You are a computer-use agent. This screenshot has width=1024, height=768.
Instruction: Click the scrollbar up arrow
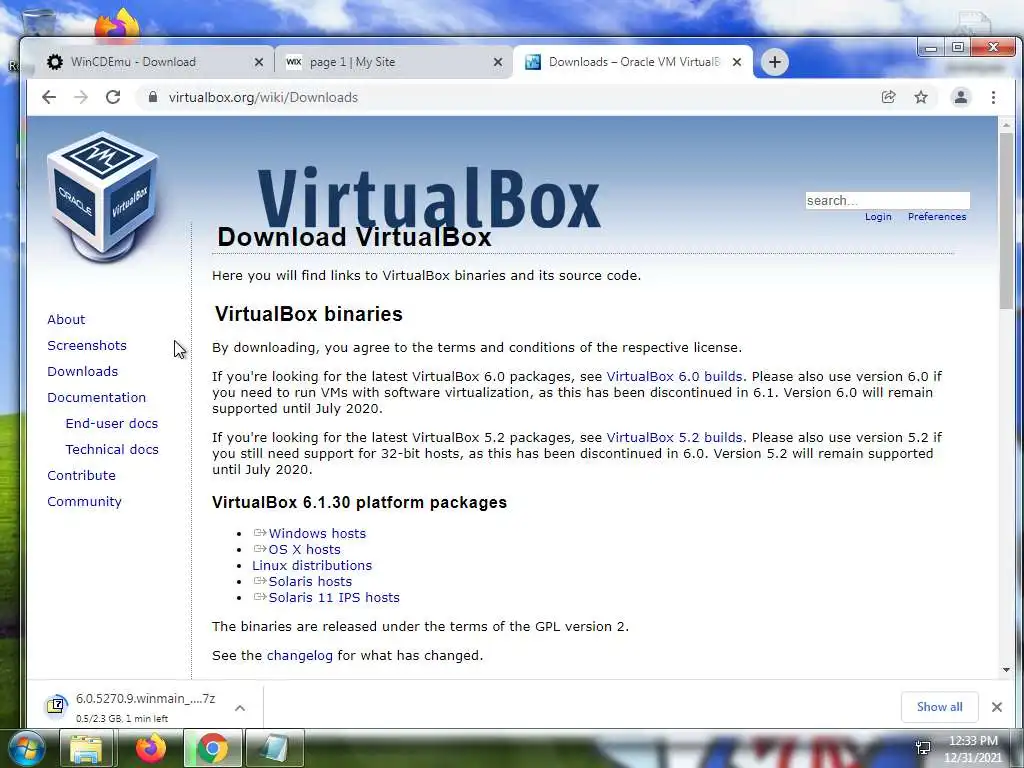click(x=1006, y=124)
